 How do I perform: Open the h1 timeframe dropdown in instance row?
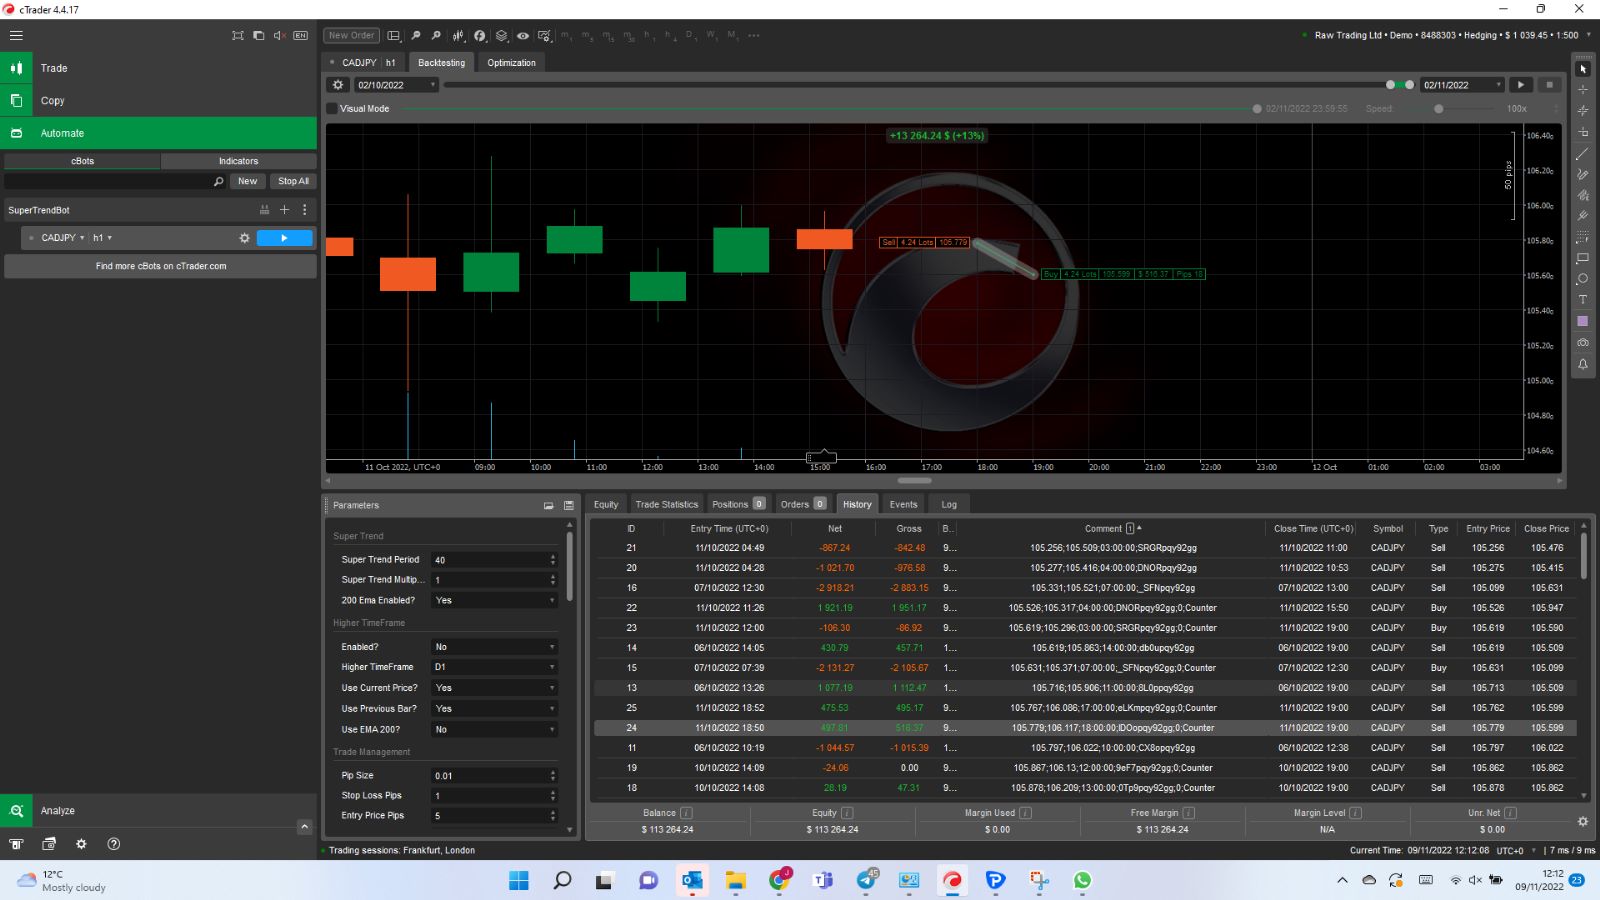102,238
